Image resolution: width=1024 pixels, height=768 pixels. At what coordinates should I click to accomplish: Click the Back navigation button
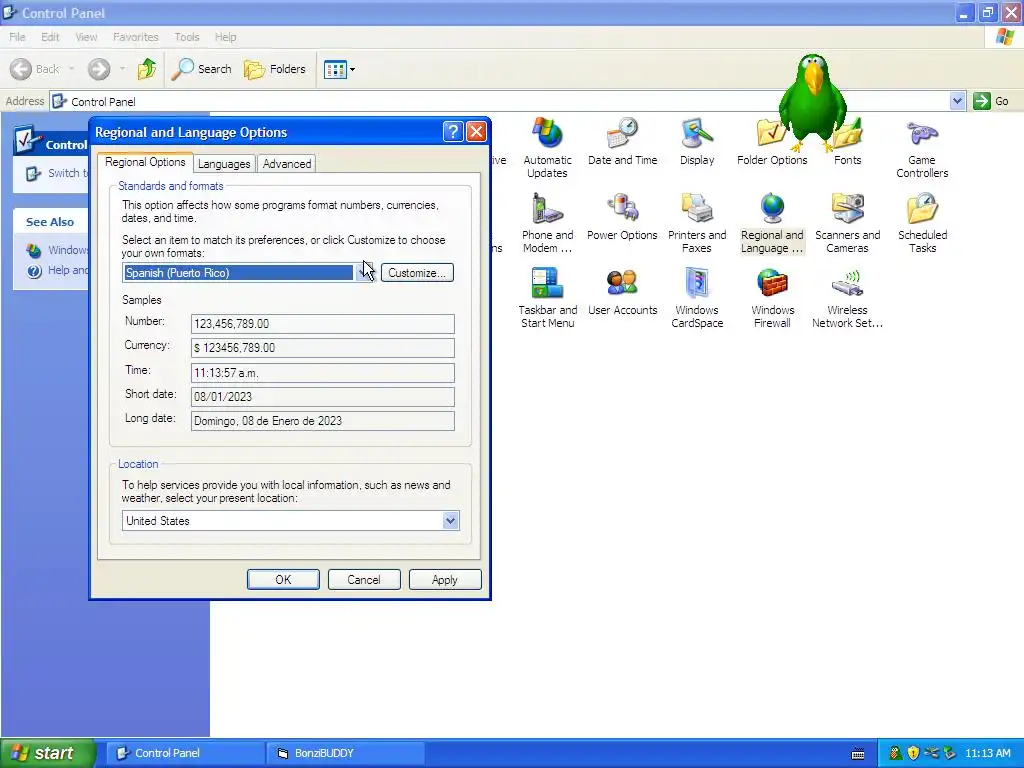pos(35,69)
